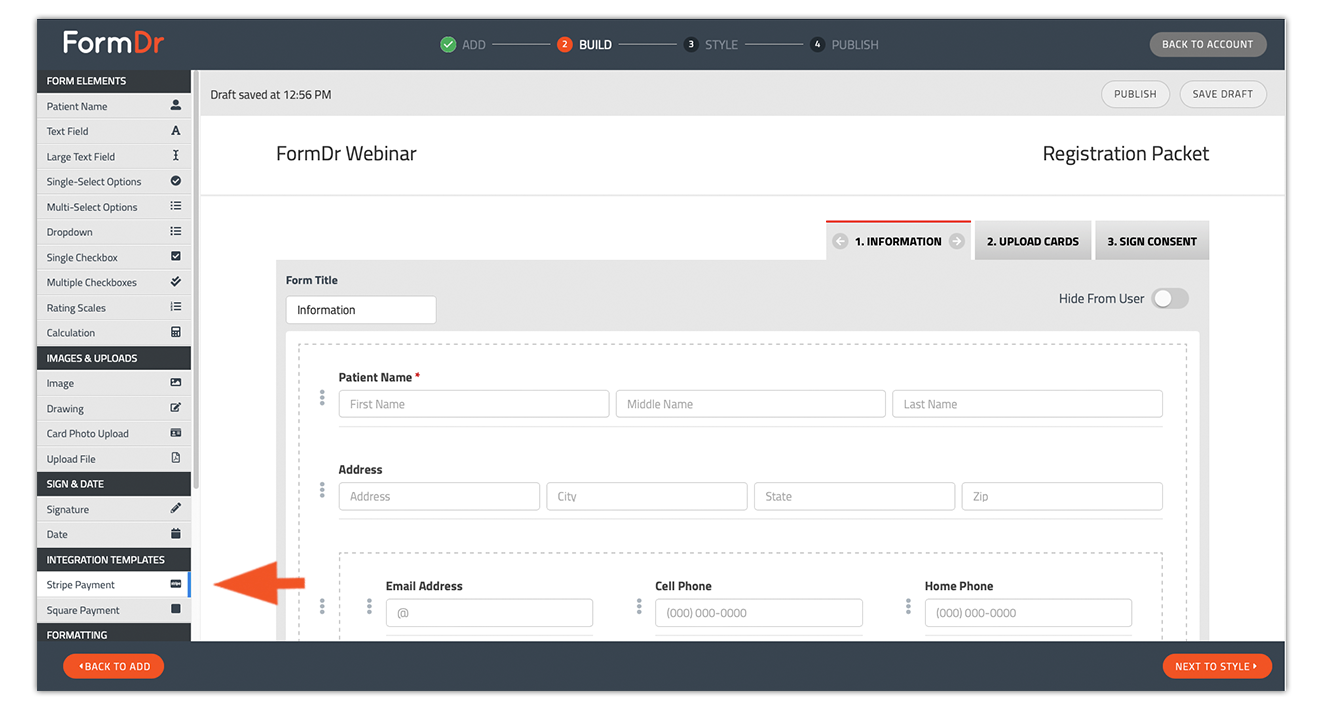Click the Next to Style button

pyautogui.click(x=1216, y=666)
